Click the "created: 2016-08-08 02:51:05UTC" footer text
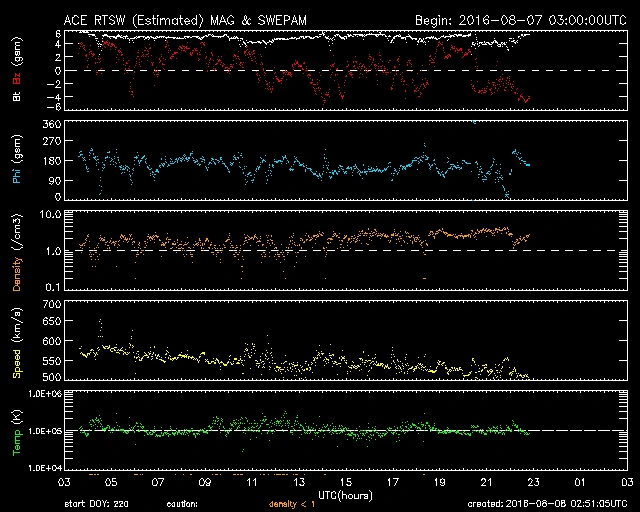The height and width of the screenshot is (512, 640). point(547,504)
